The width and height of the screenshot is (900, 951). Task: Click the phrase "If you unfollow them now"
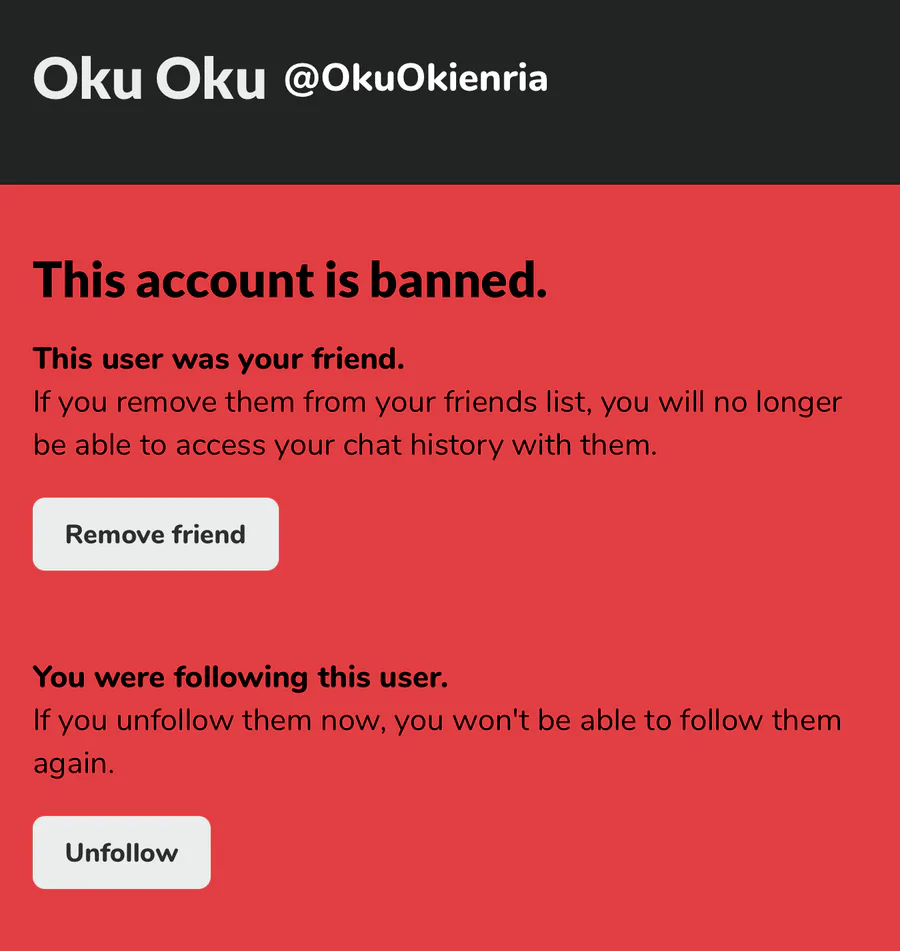[x=207, y=720]
